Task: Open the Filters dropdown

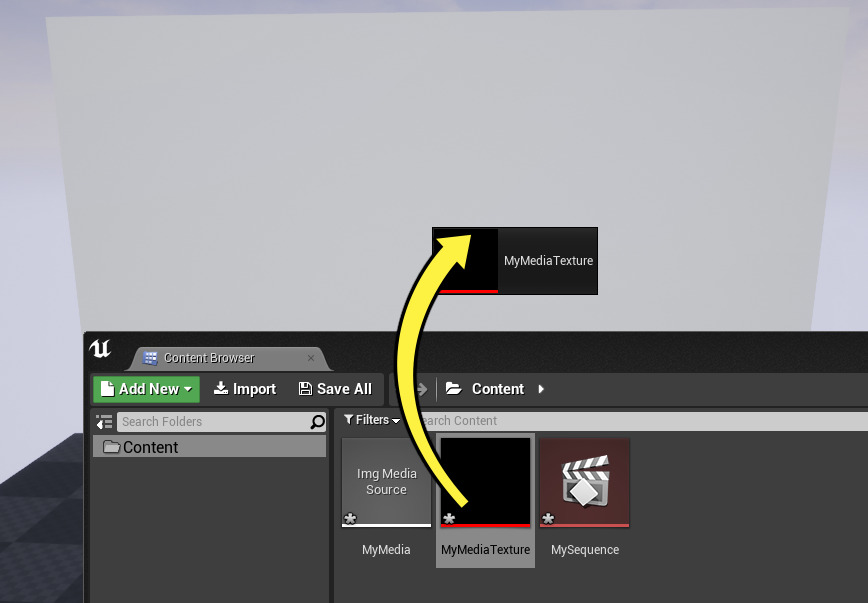Action: pos(371,420)
